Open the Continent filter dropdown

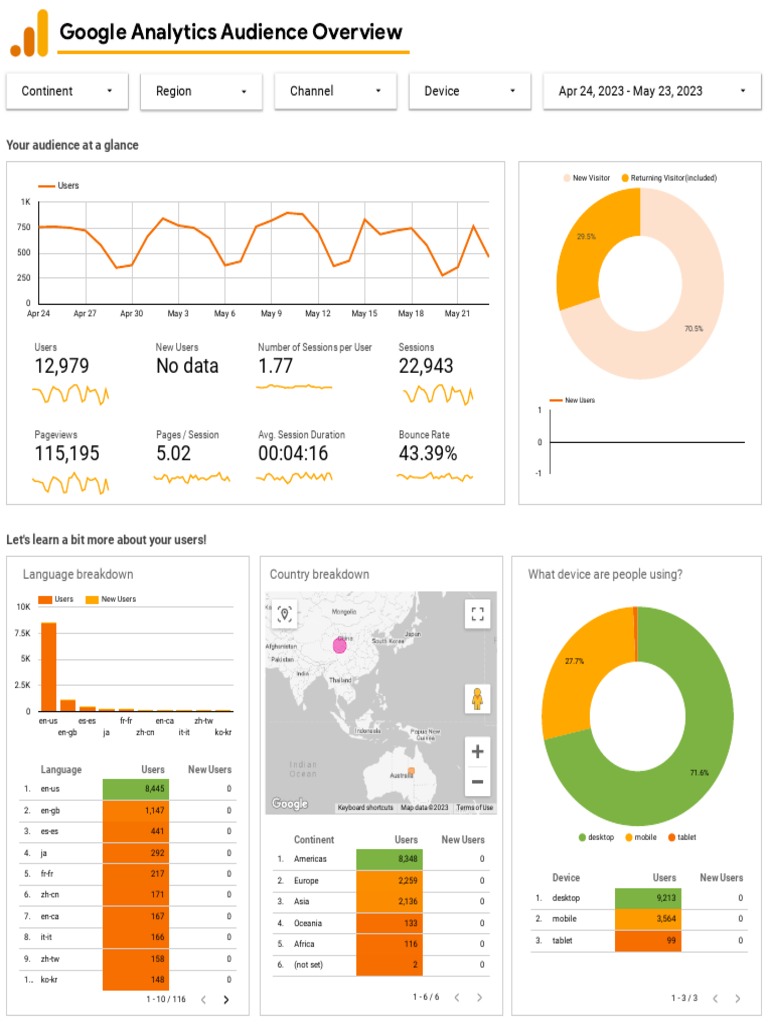[x=67, y=91]
